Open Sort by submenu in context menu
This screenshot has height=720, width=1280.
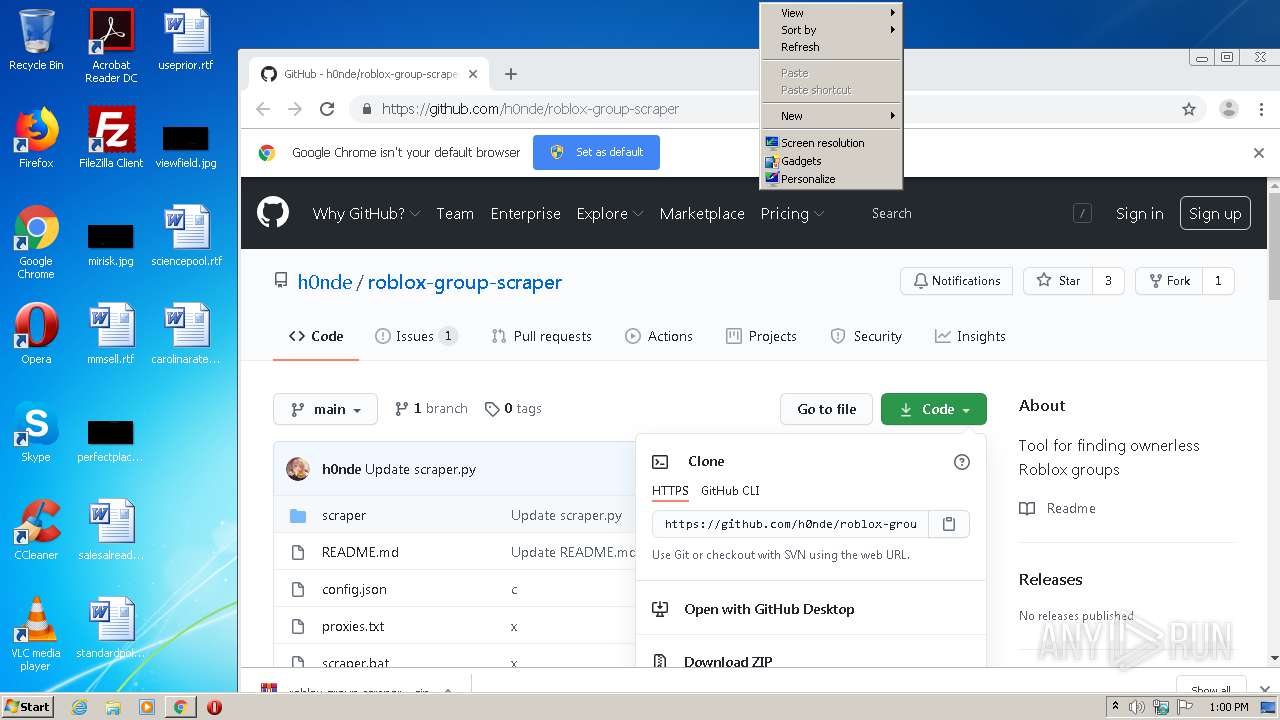click(x=831, y=30)
